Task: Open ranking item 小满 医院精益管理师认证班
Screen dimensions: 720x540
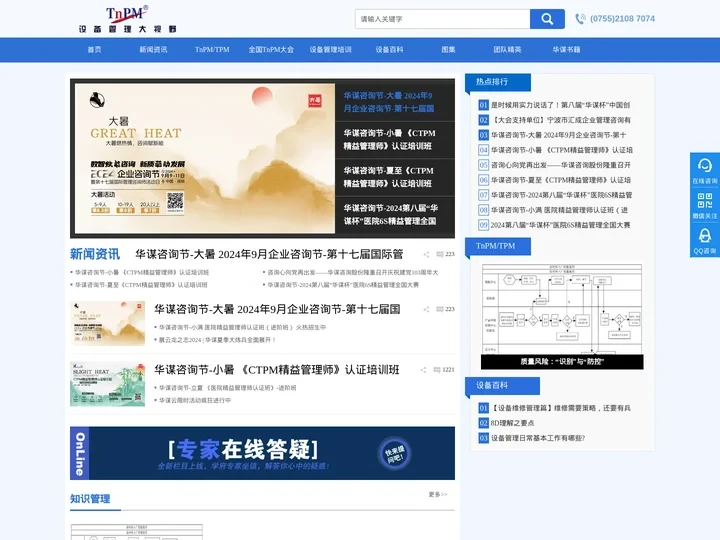Action: tap(559, 210)
